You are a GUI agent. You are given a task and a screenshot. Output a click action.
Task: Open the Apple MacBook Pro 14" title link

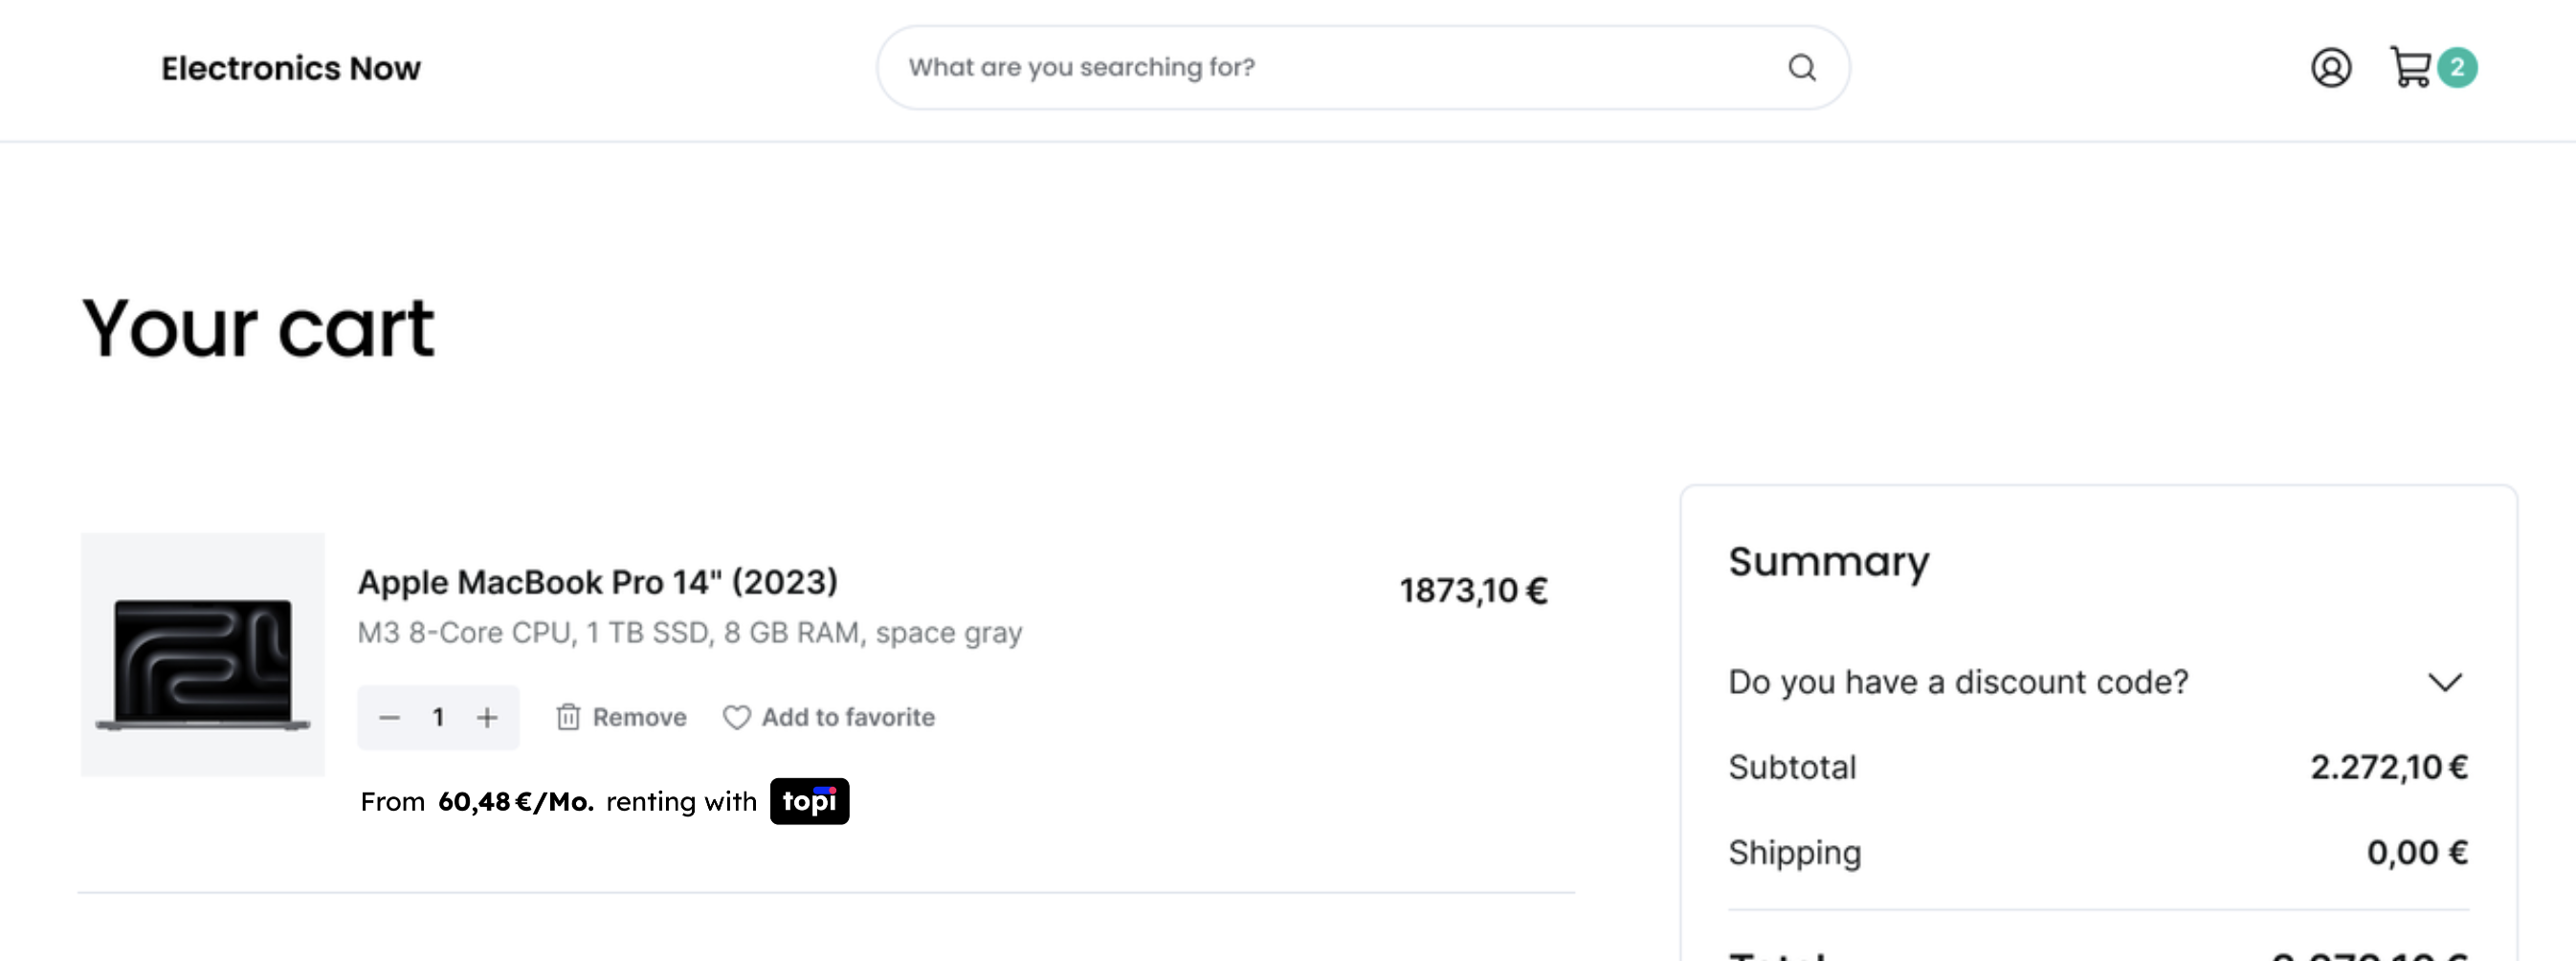597,582
